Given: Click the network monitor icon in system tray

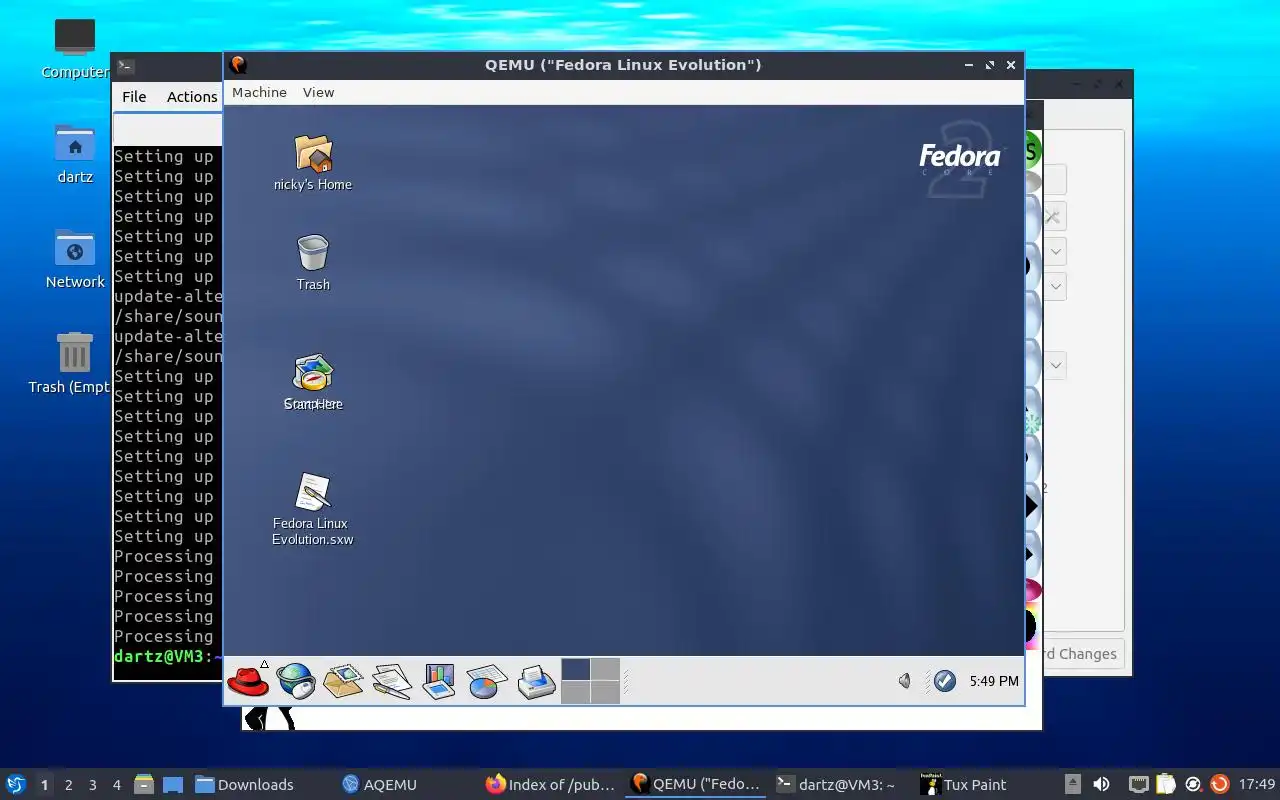Looking at the screenshot, I should pyautogui.click(x=1139, y=785).
